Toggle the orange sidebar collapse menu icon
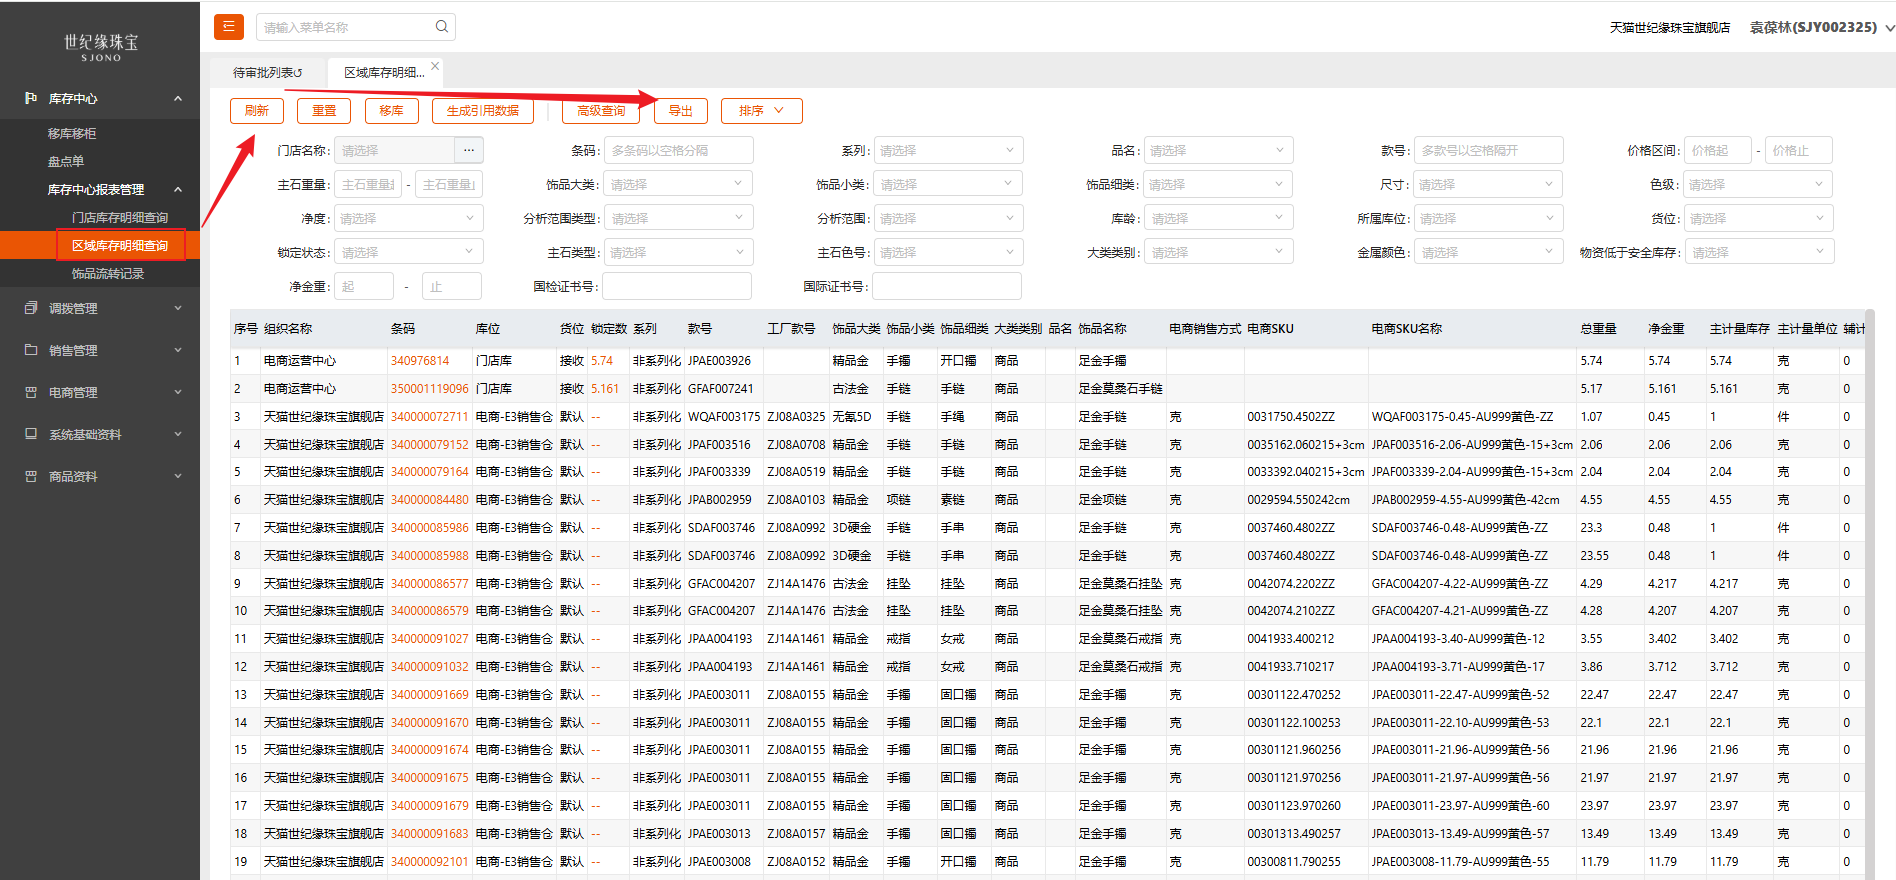The height and width of the screenshot is (880, 1896). click(229, 27)
